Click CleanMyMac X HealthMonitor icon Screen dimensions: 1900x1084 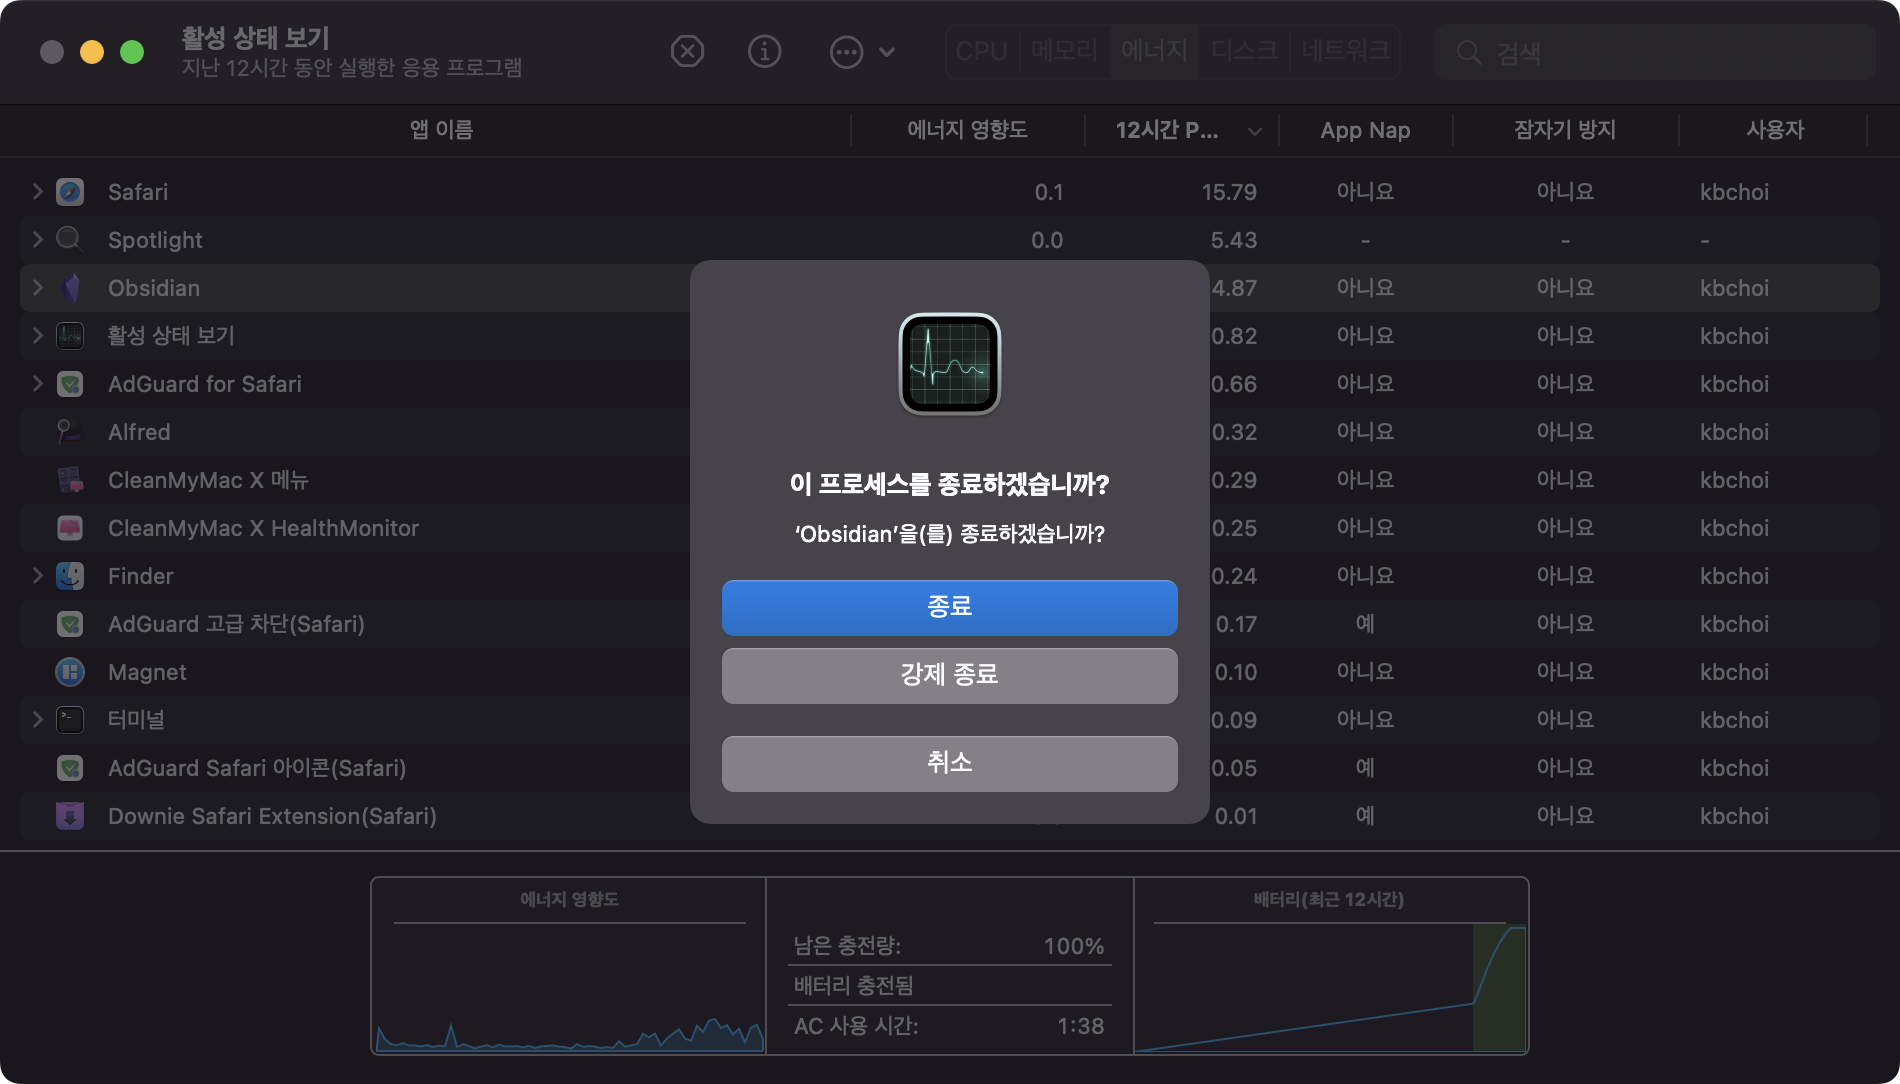(70, 527)
